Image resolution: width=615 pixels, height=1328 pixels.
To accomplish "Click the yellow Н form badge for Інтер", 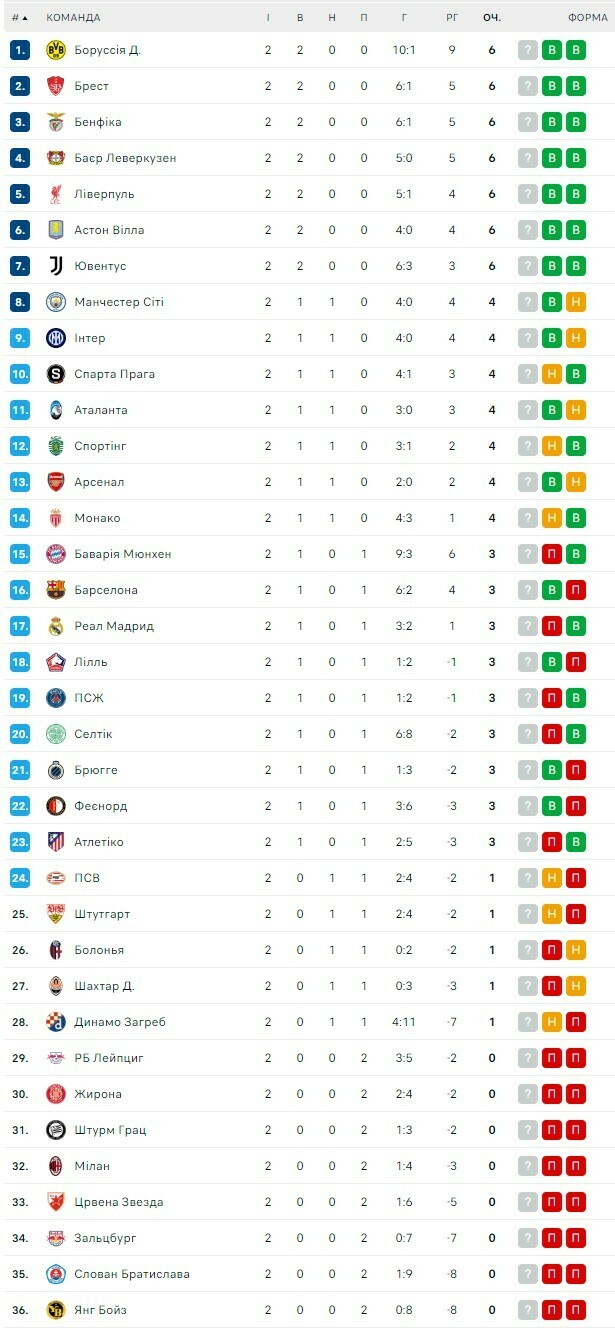I will 575,338.
